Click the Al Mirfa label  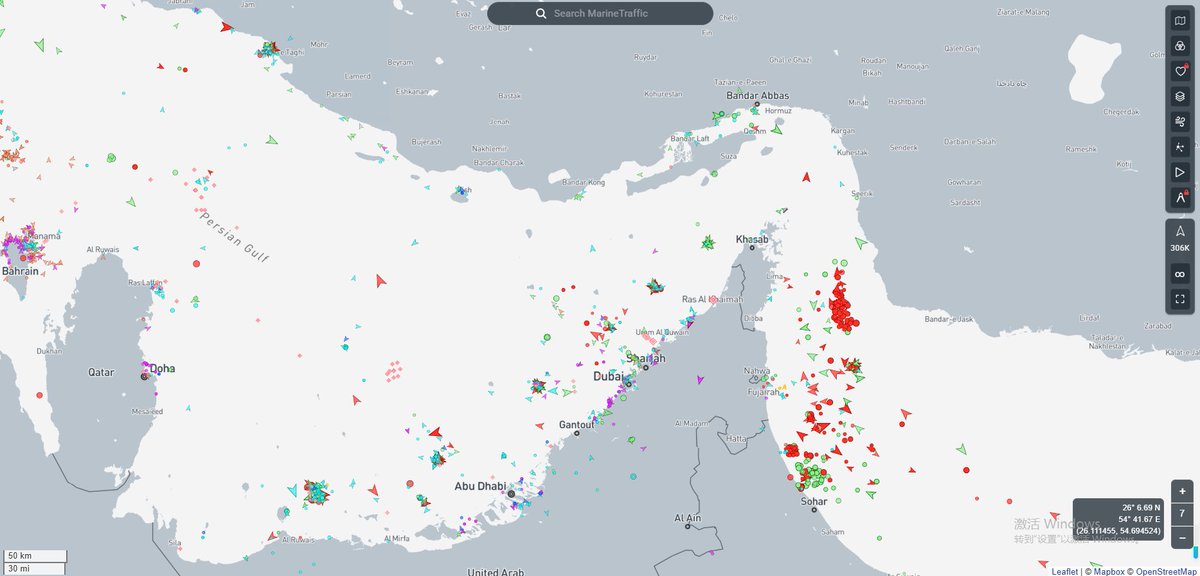click(395, 538)
